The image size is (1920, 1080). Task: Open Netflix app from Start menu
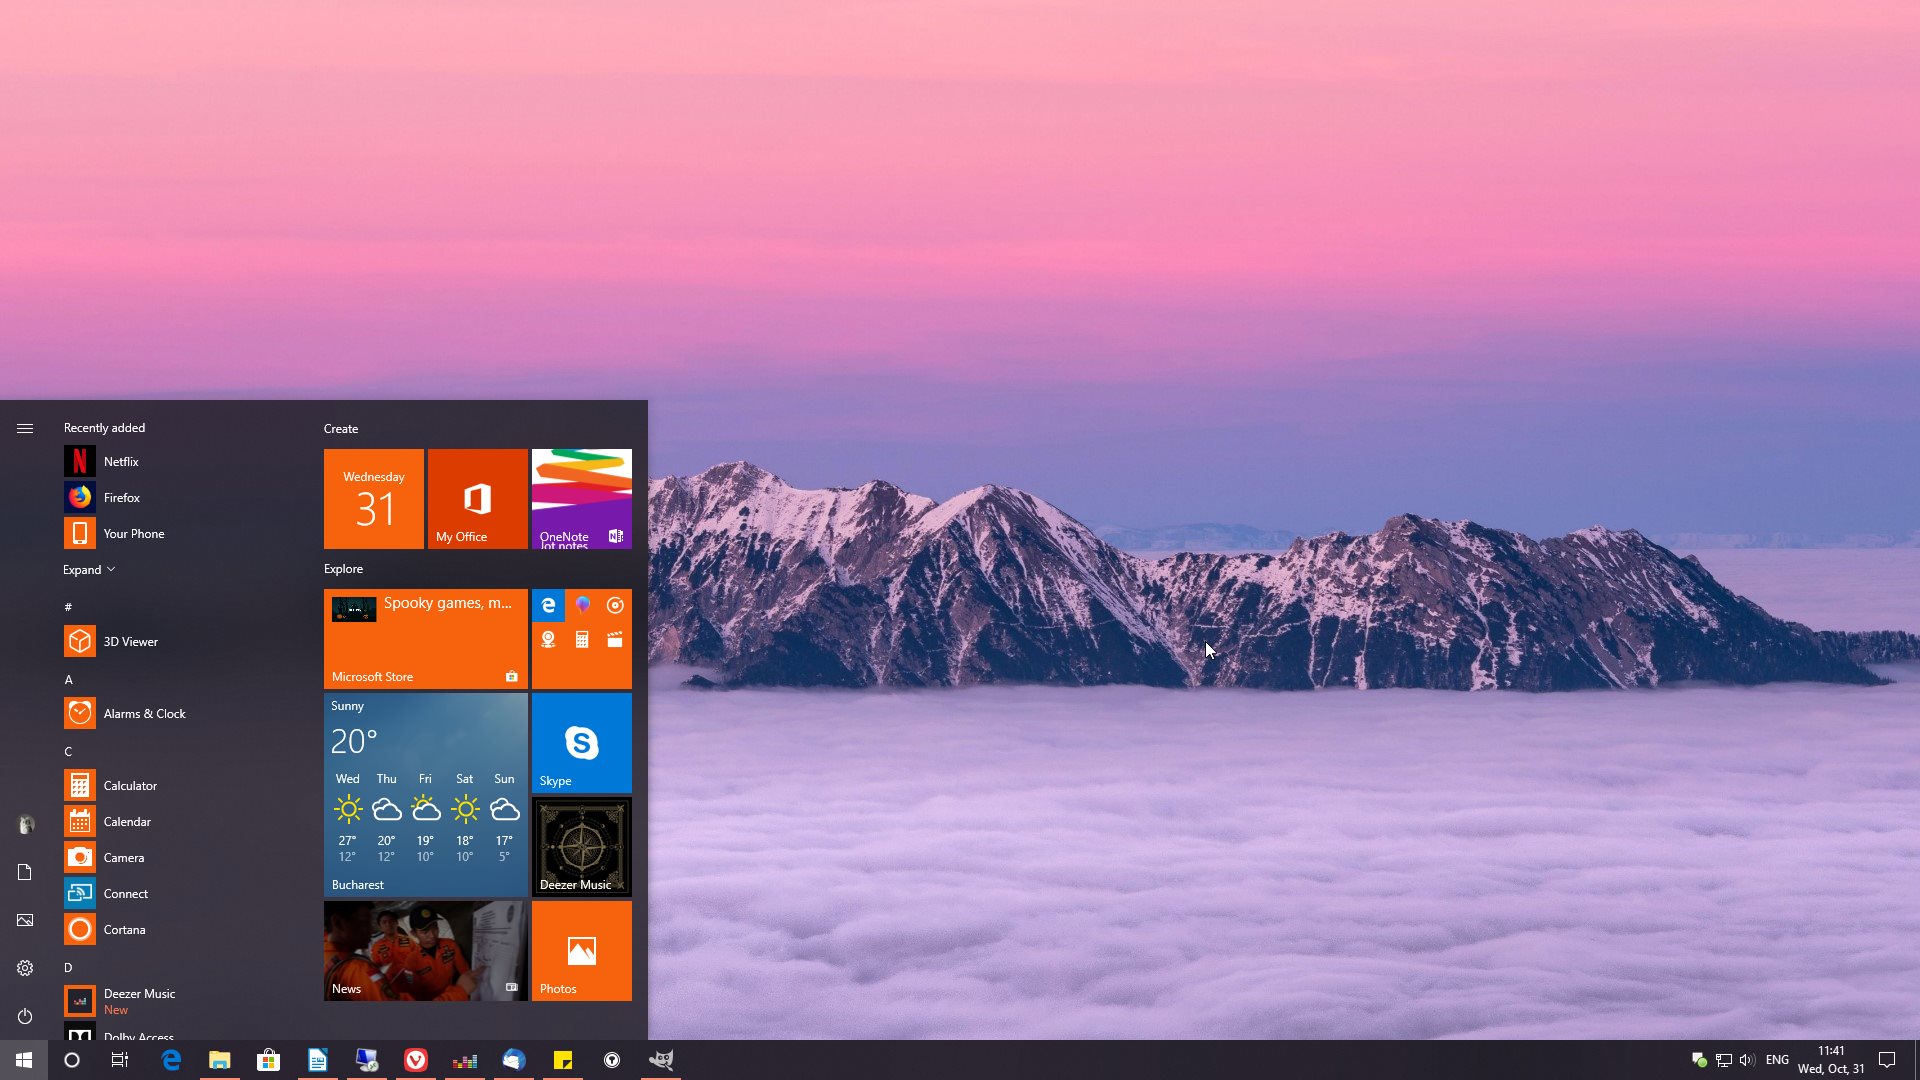[120, 460]
